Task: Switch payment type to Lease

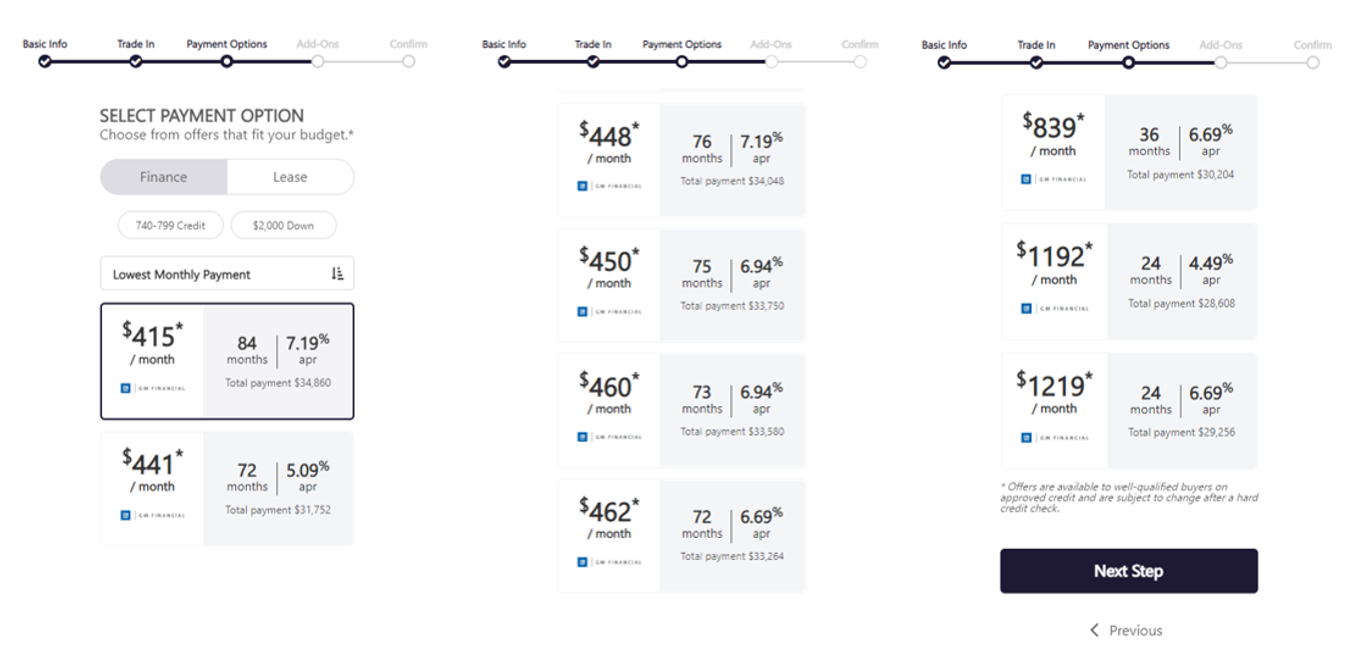Action: (290, 177)
